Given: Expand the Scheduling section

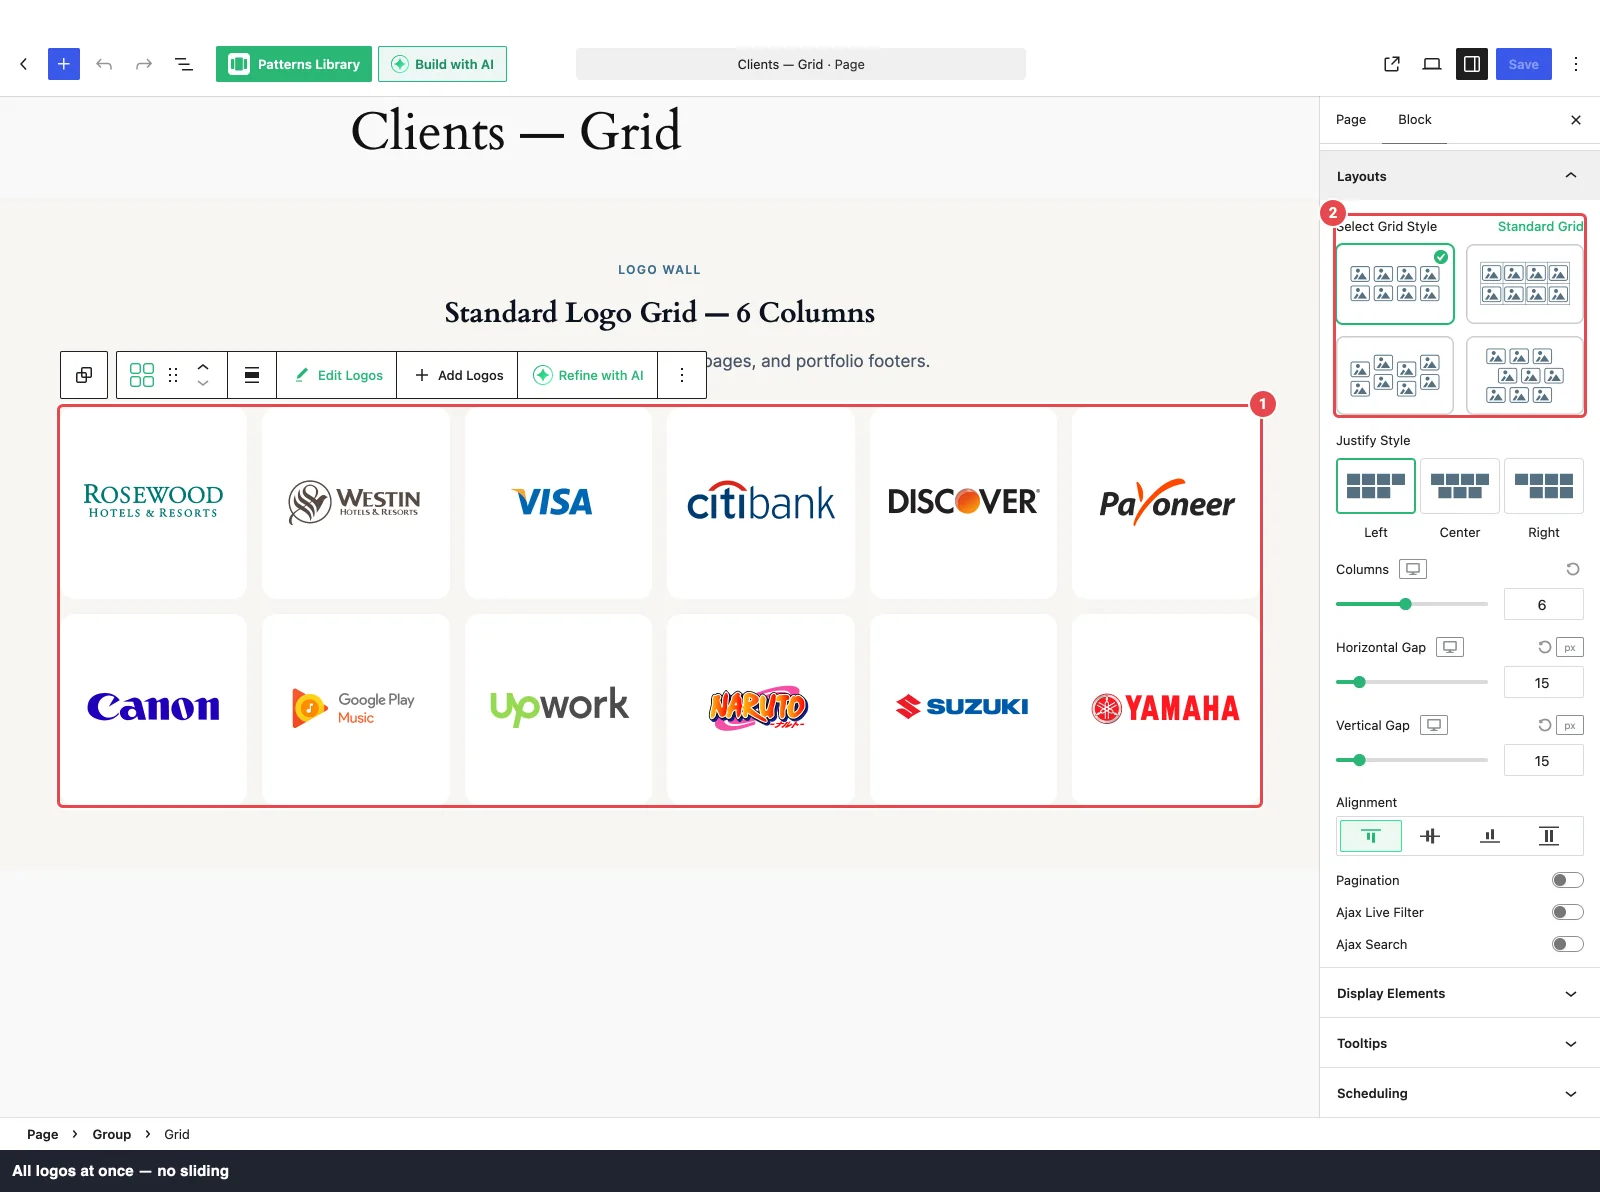Looking at the screenshot, I should 1460,1093.
